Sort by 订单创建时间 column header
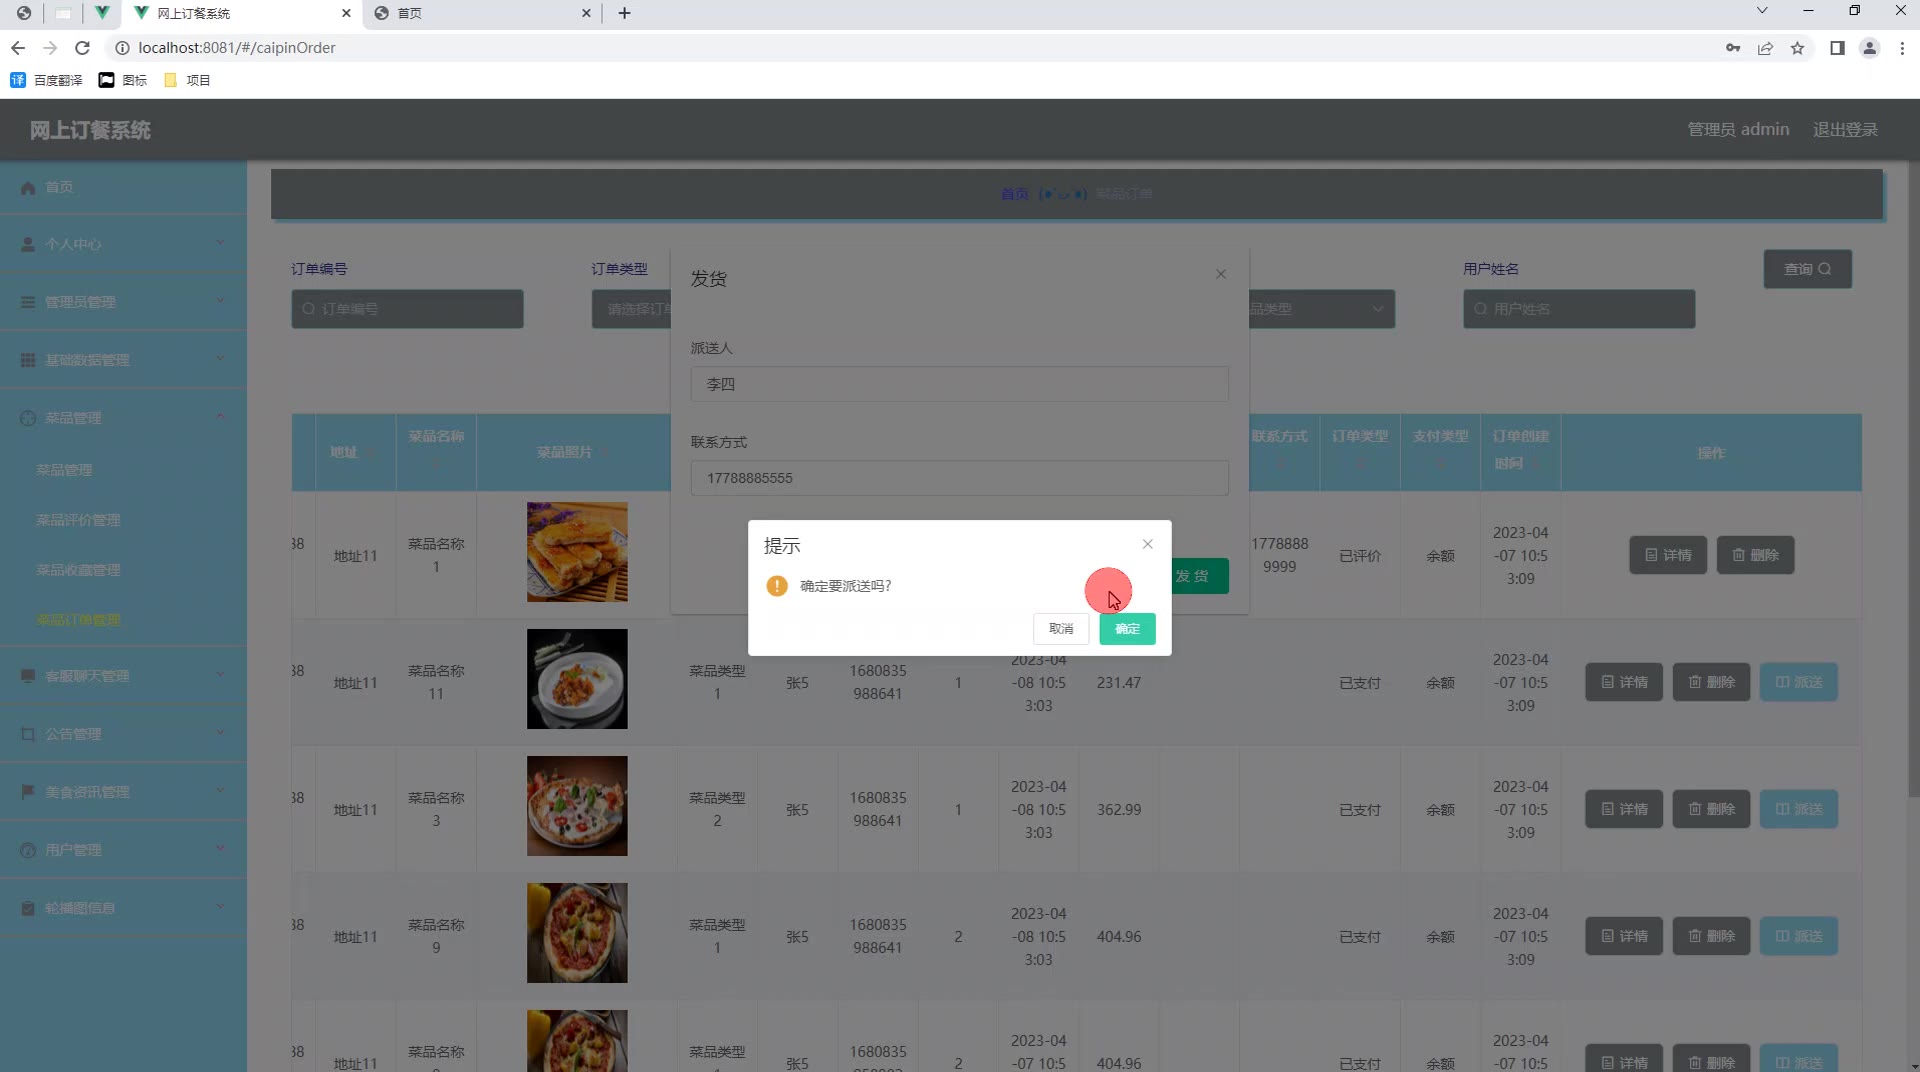The height and width of the screenshot is (1072, 1920). [x=1520, y=450]
